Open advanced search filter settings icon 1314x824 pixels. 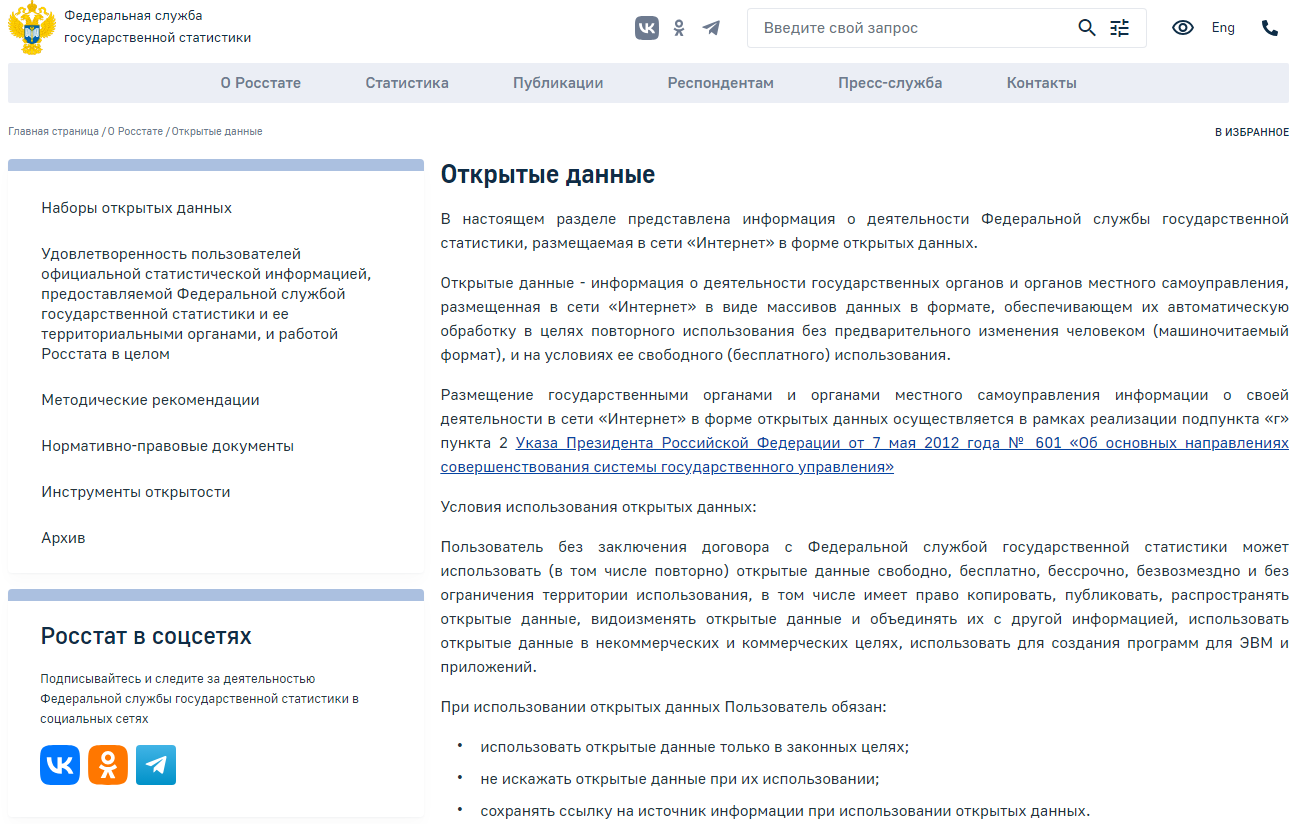tap(1120, 28)
